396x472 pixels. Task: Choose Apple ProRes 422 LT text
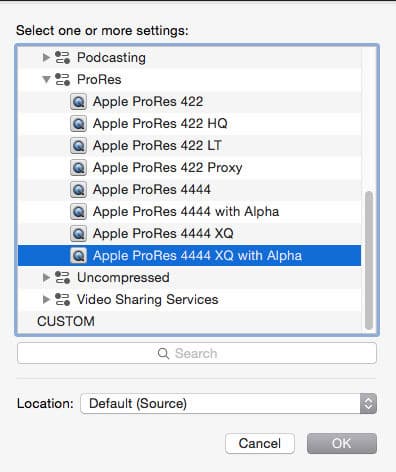point(157,146)
